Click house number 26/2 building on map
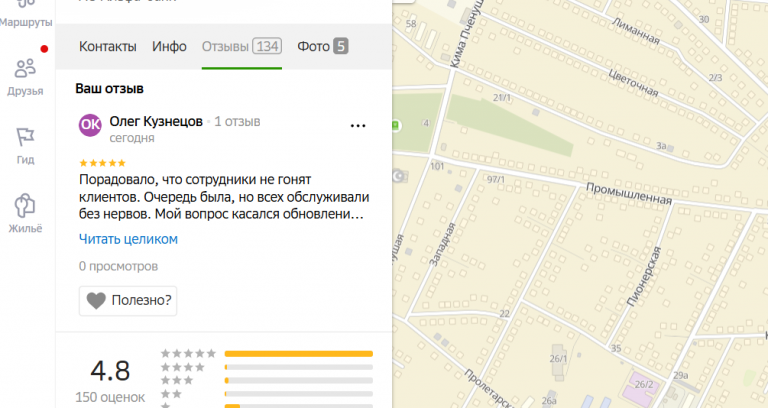 click(x=643, y=386)
